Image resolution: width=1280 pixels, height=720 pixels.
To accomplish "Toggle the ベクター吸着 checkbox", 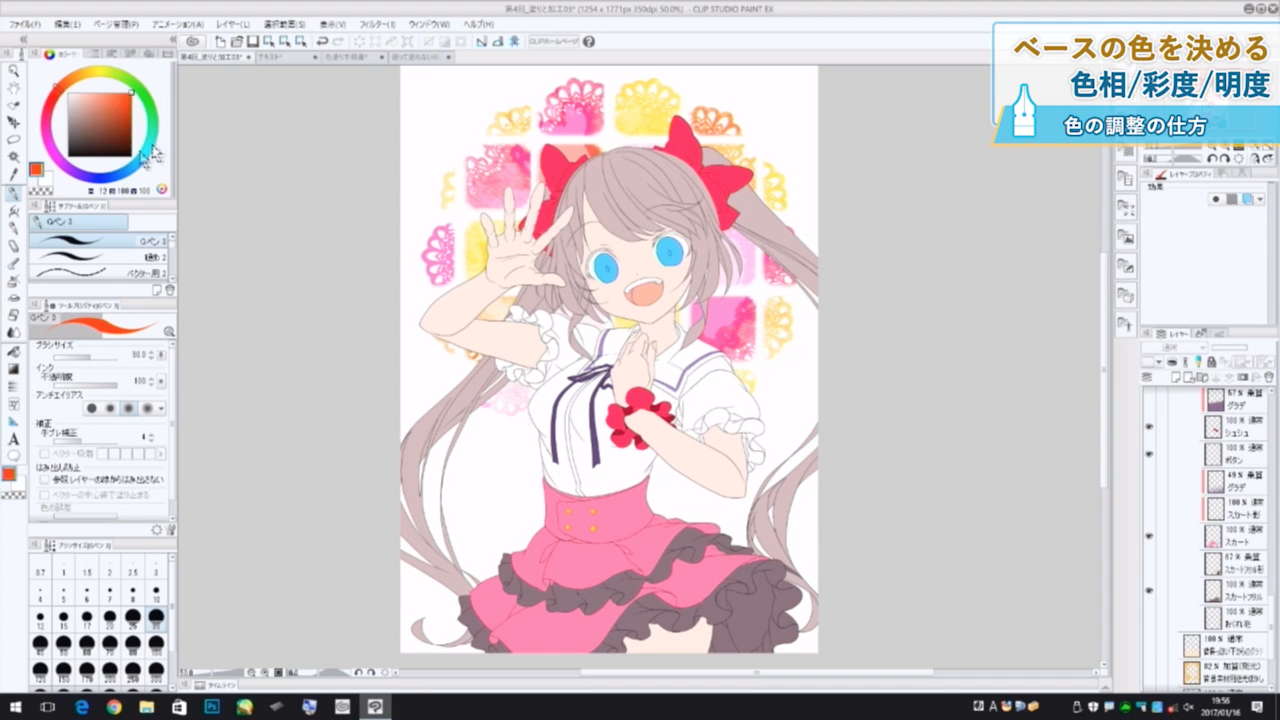I will click(x=44, y=454).
